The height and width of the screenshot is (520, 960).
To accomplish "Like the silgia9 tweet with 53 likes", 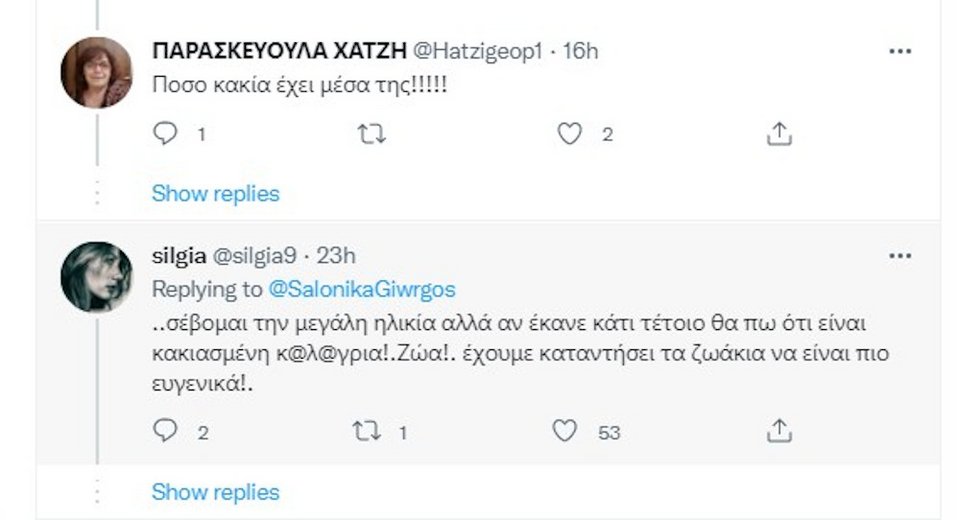I will tap(566, 431).
